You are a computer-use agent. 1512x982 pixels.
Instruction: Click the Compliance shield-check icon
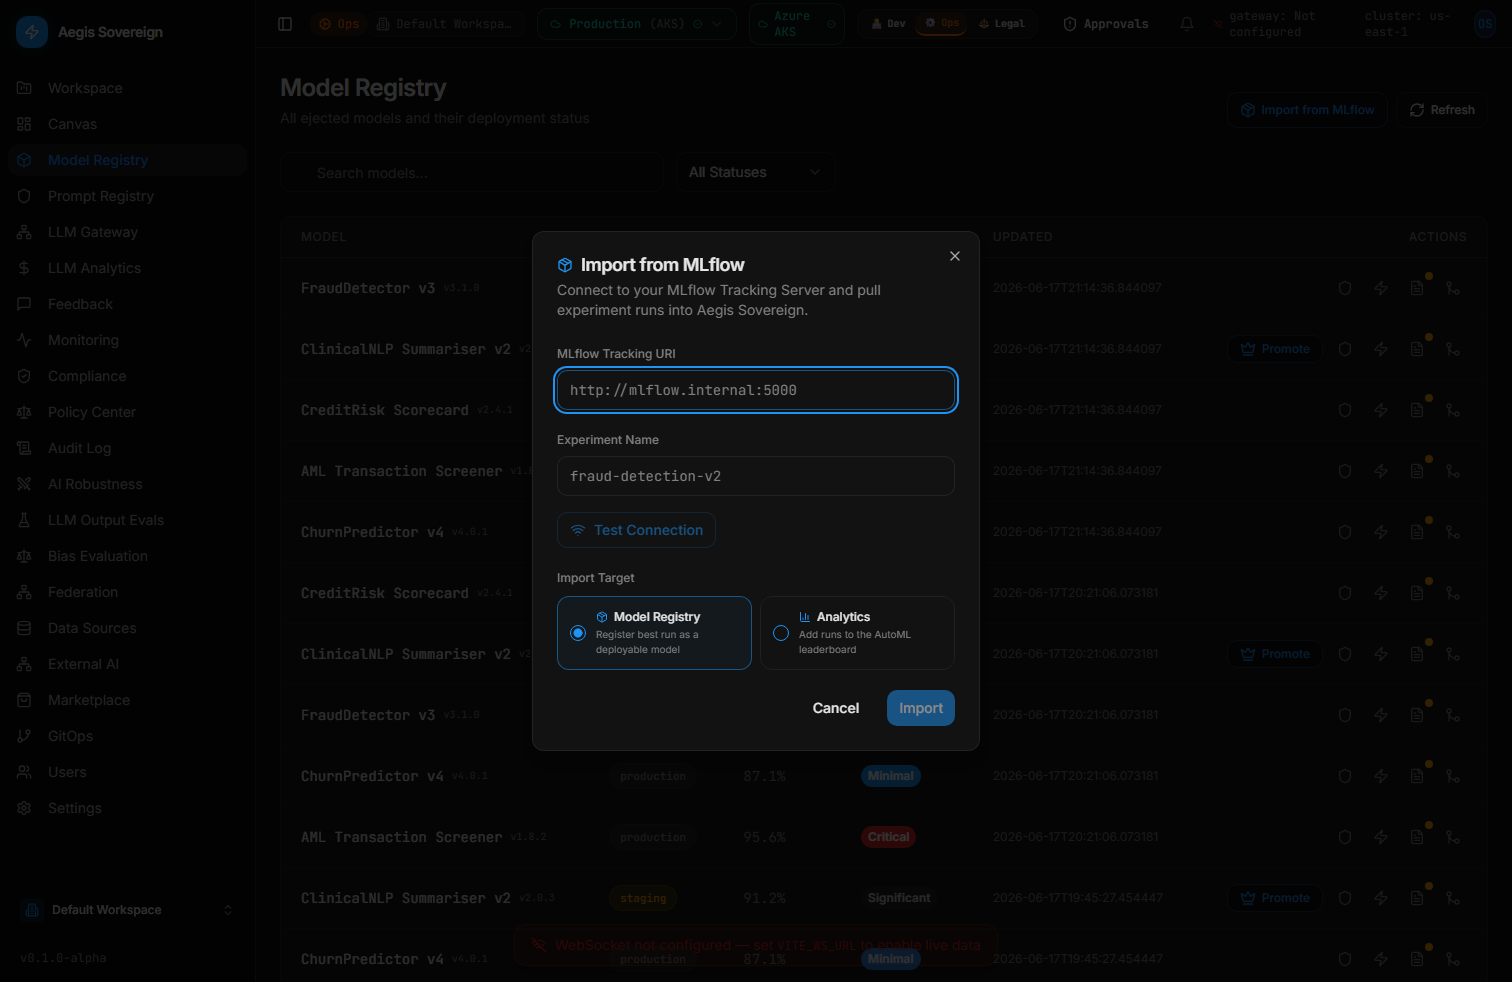coord(24,376)
